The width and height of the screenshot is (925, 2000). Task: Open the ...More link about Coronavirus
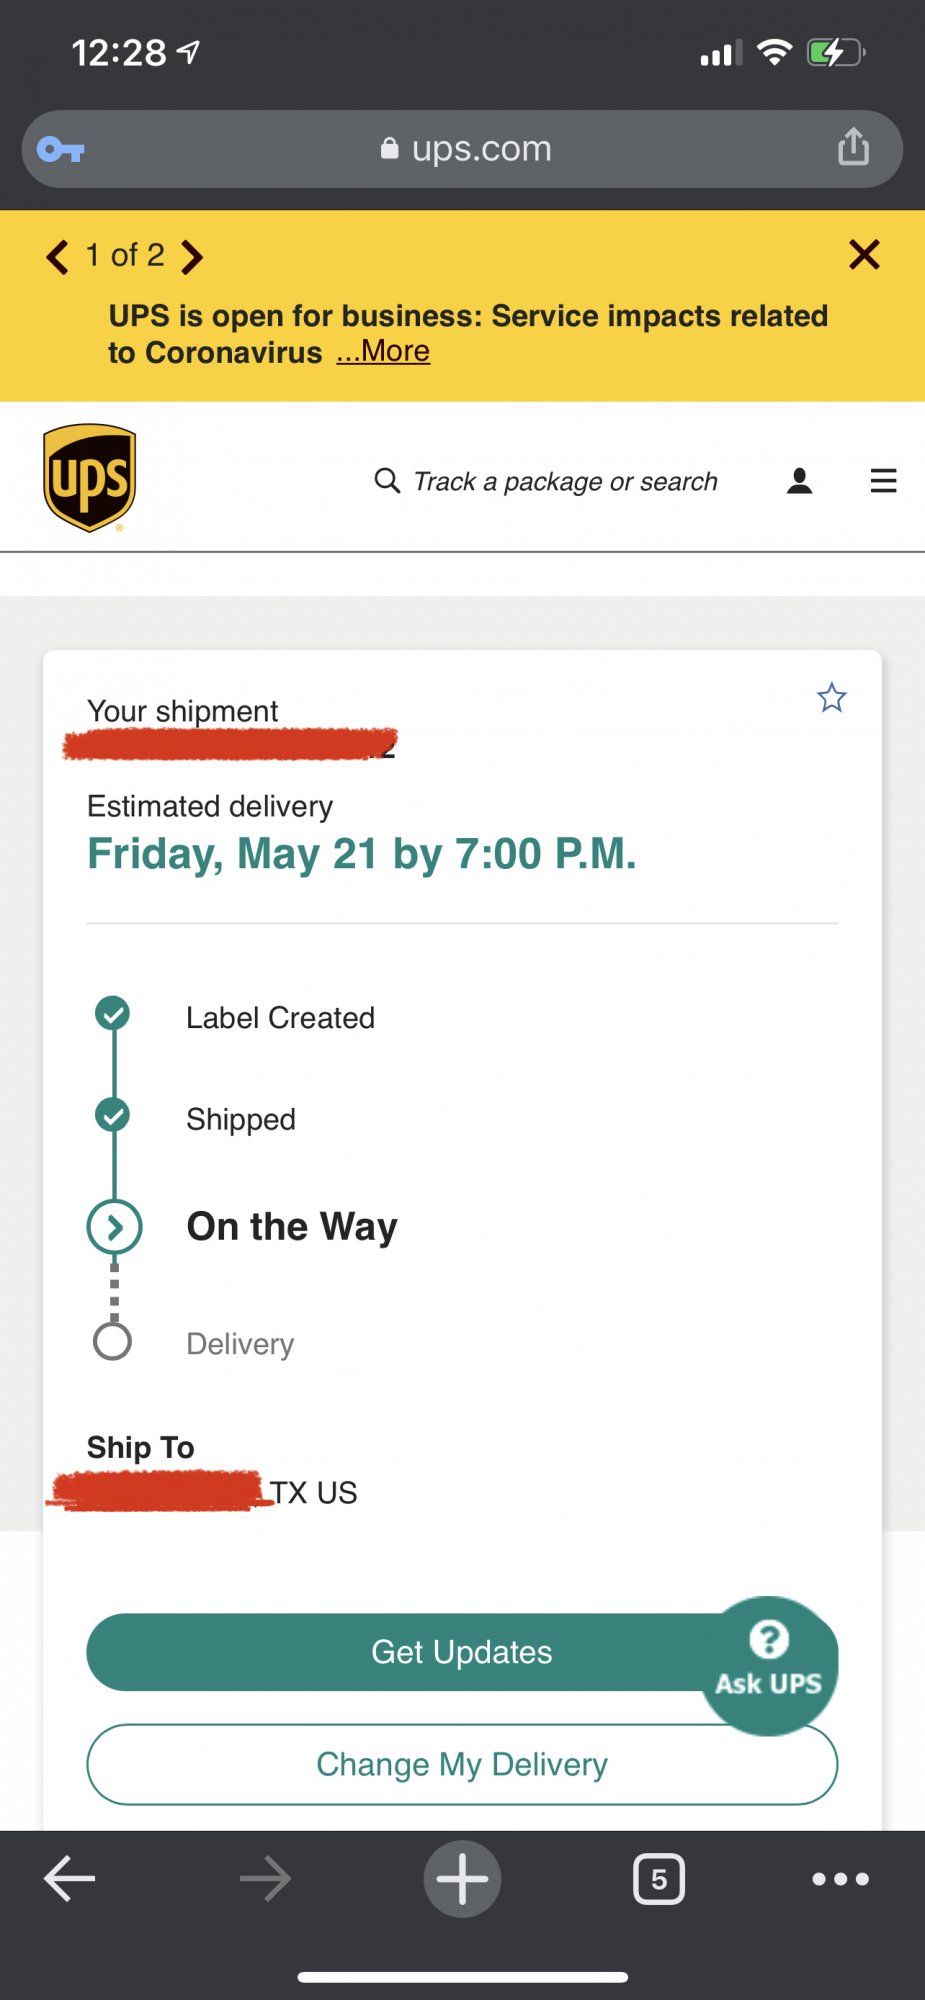[383, 352]
